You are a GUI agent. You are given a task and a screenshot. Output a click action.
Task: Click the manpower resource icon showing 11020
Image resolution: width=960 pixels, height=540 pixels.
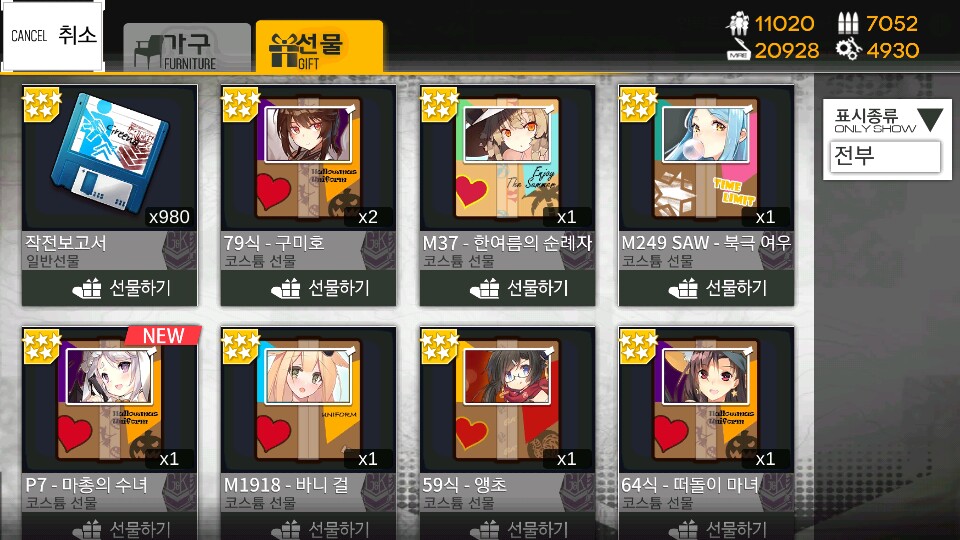pyautogui.click(x=738, y=24)
